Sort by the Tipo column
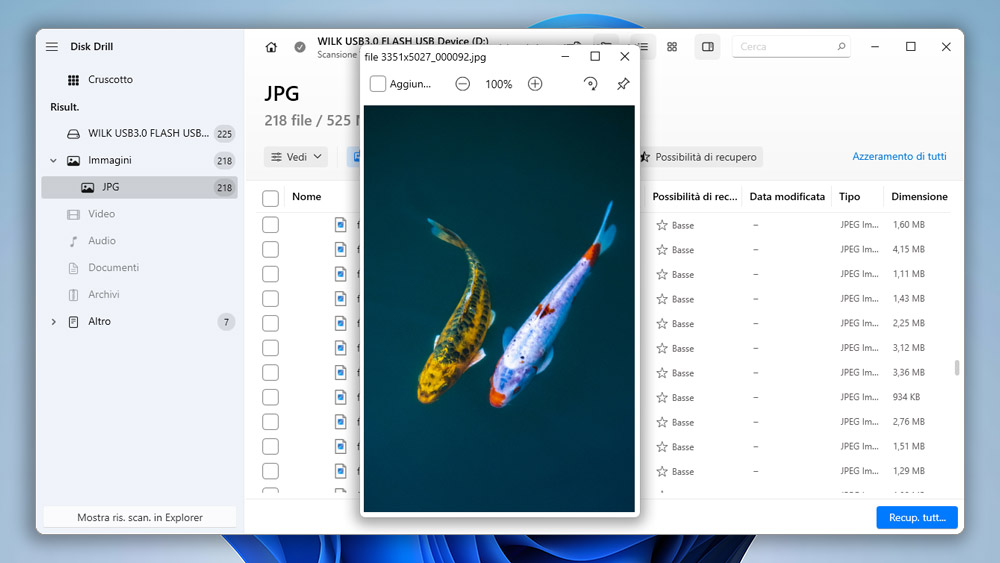Viewport: 1000px width, 563px height. click(849, 196)
